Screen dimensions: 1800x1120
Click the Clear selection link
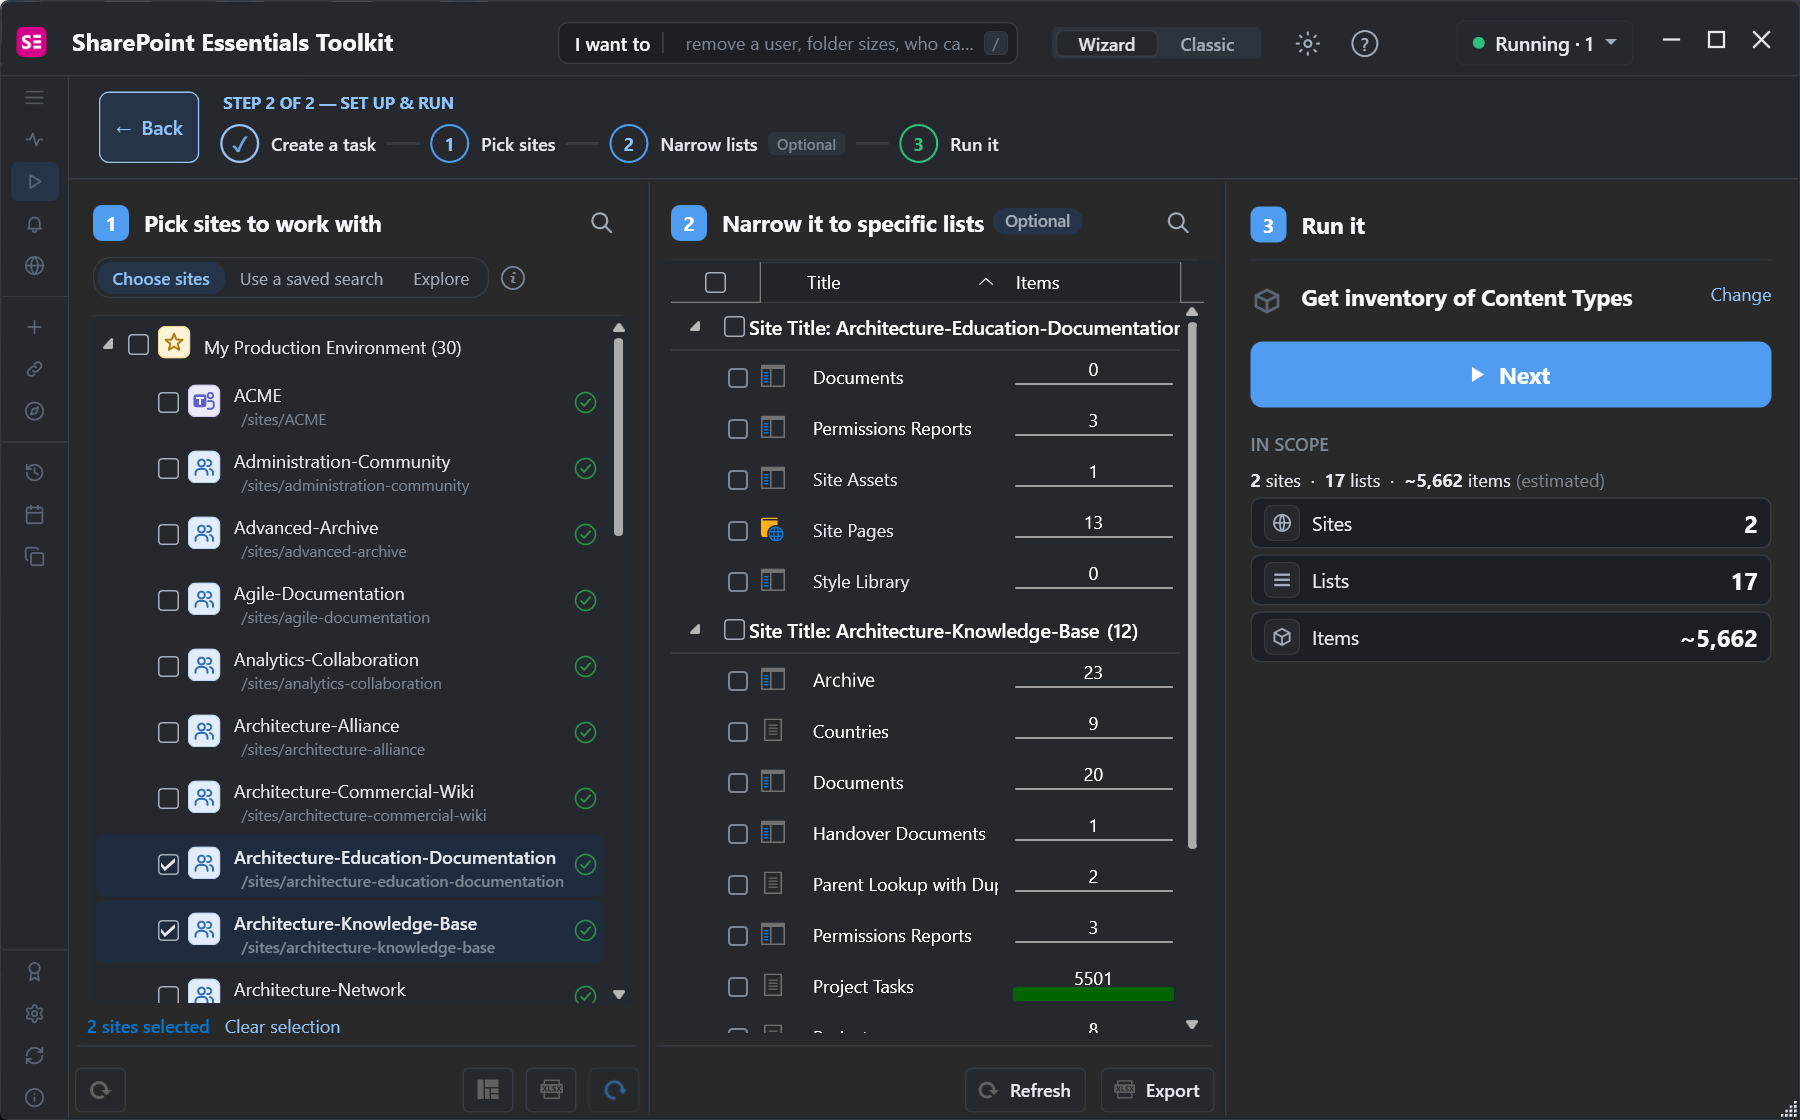[282, 1027]
